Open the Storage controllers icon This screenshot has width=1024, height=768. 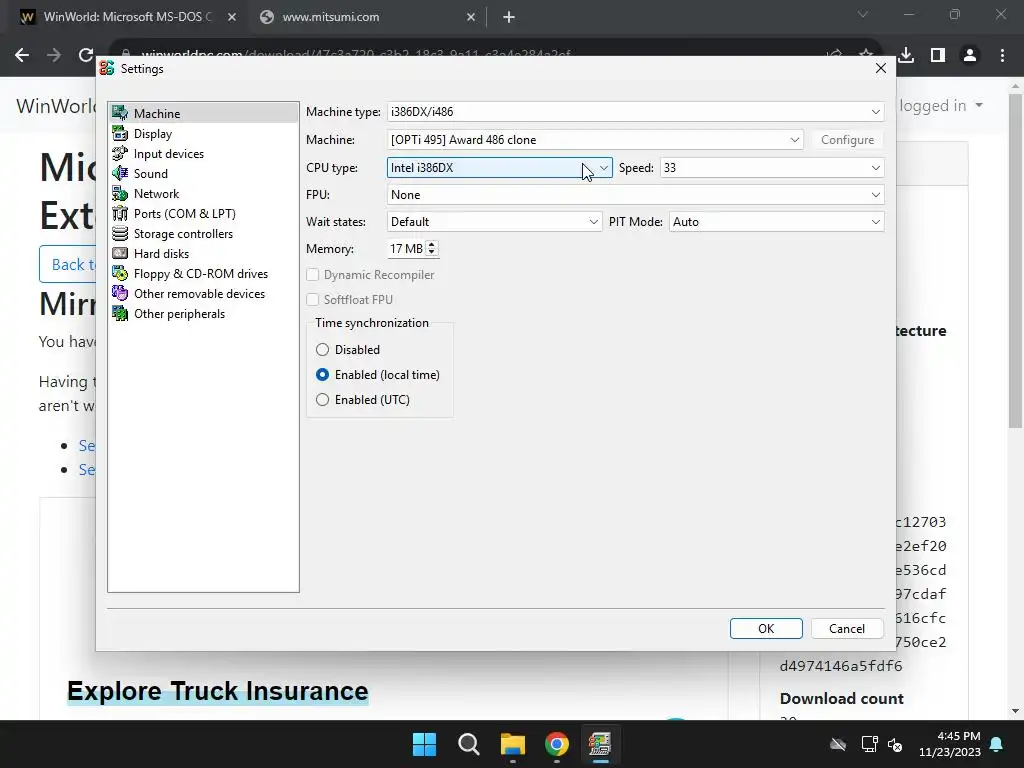click(120, 233)
